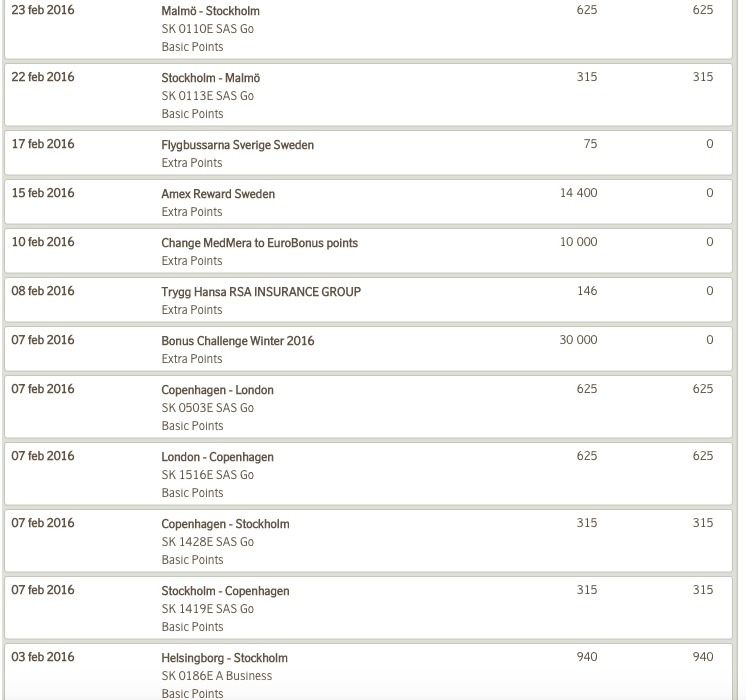Open the Stockholm - Copenhagen flight entry
Viewport: 746px width, 700px height.
[x=225, y=591]
